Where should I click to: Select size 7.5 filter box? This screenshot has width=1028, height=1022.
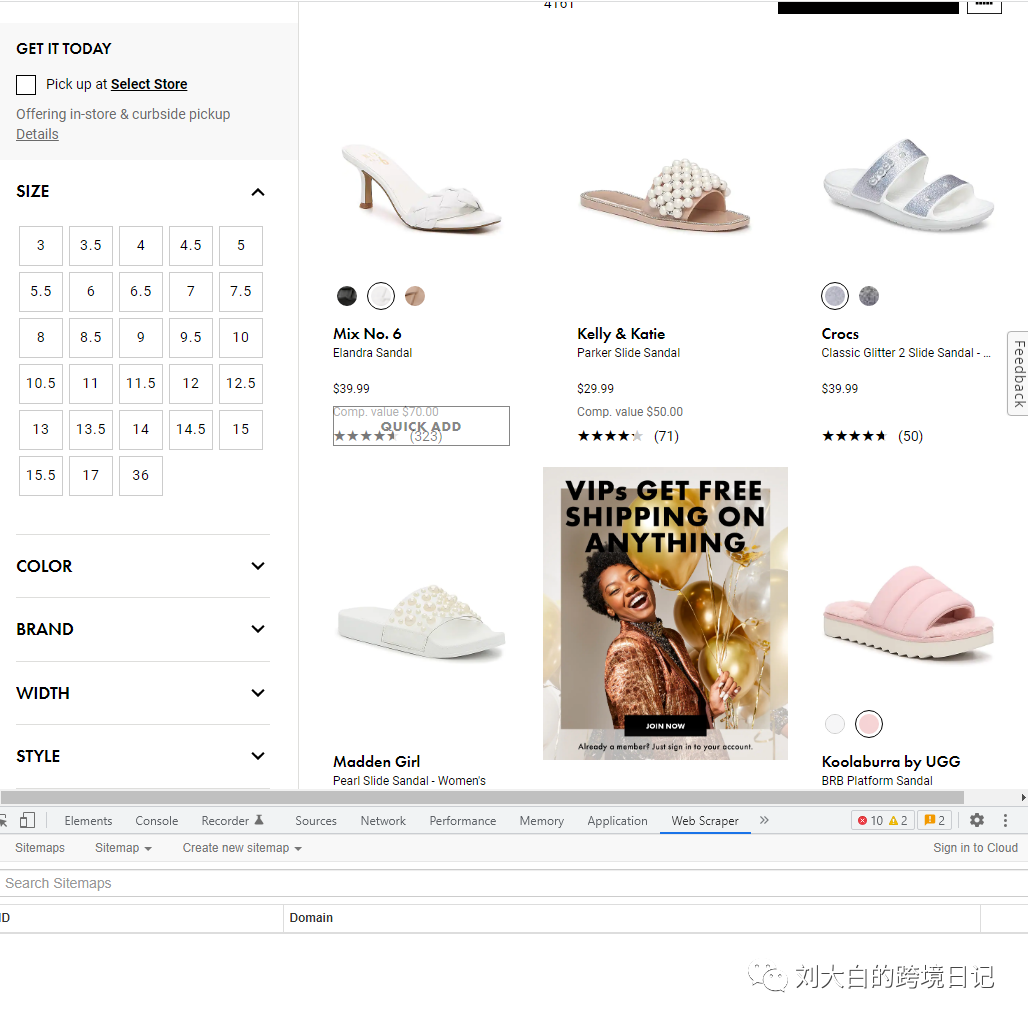pos(241,292)
